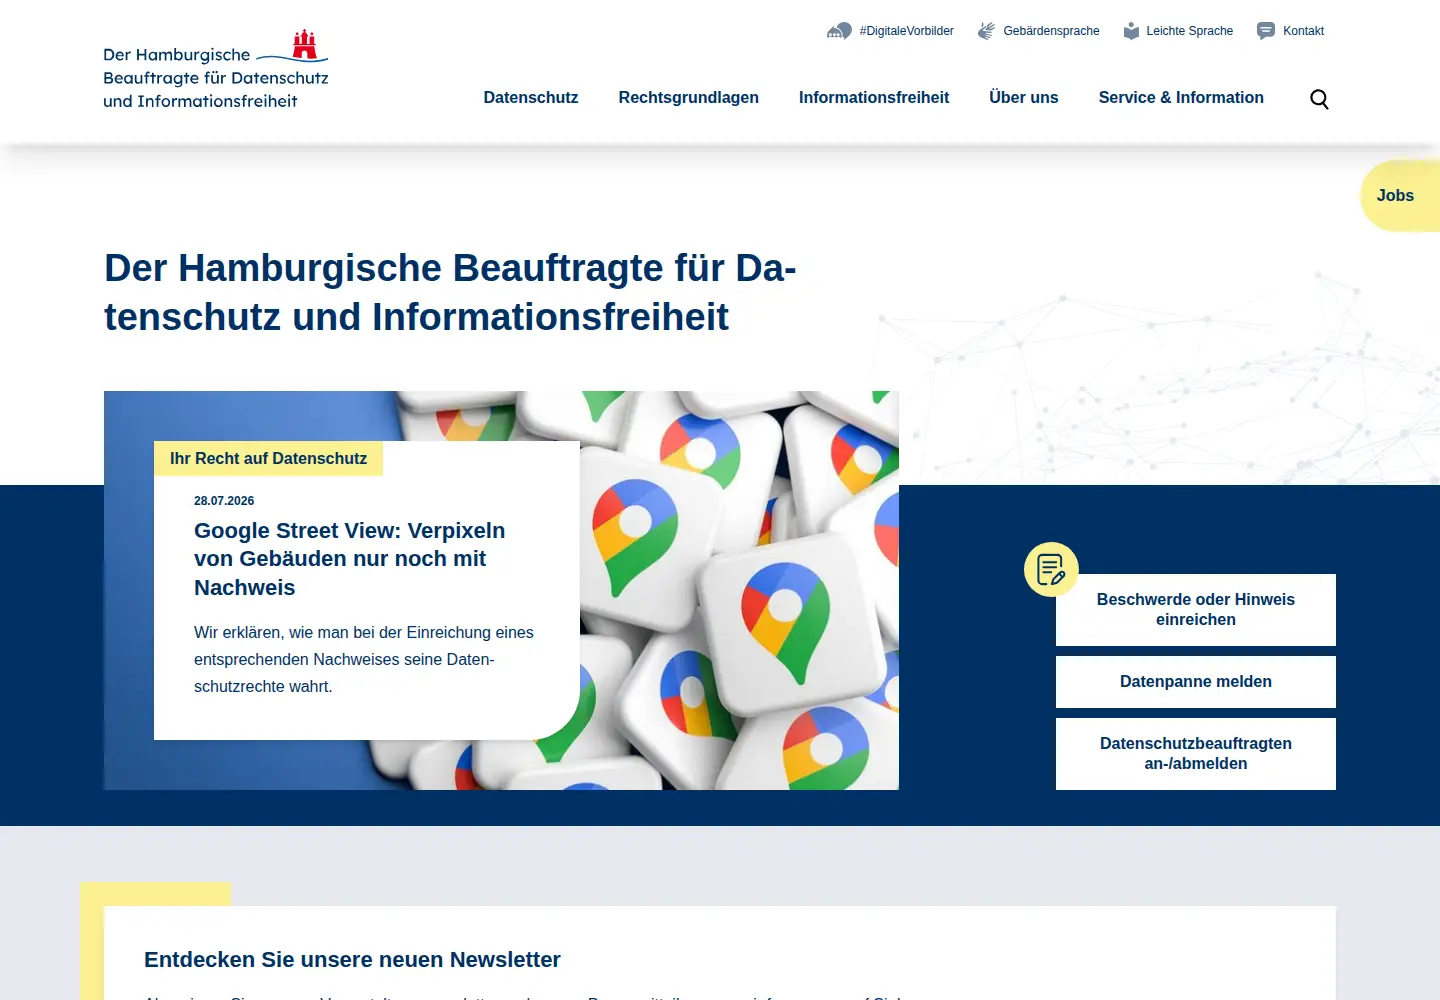Open the Leichte Sprache link
Screen dimensions: 1440x1000
tap(1190, 31)
